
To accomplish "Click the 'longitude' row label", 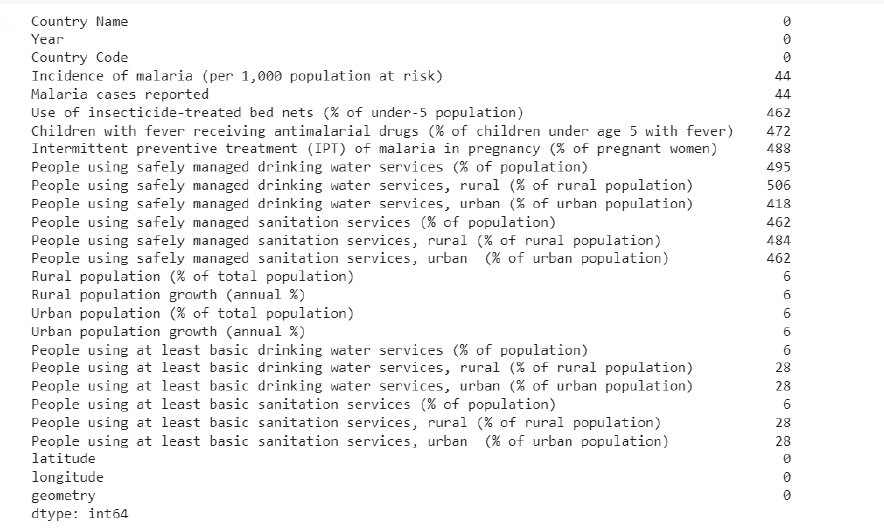I will (67, 477).
